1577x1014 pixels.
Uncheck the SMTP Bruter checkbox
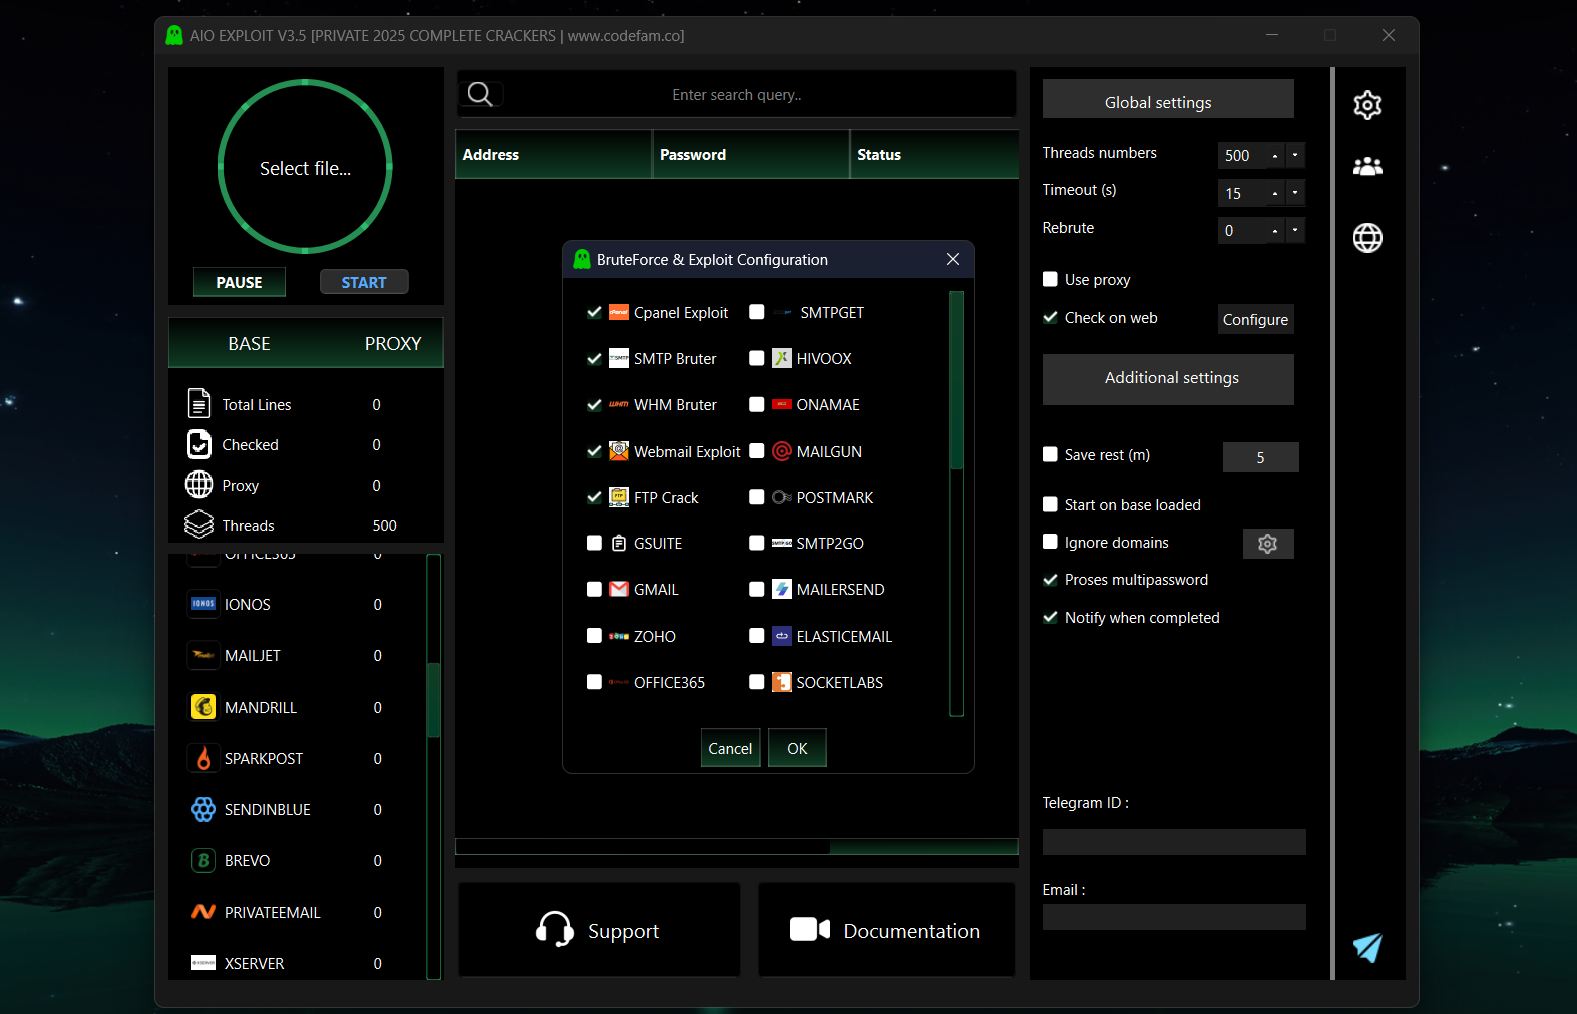pos(594,358)
